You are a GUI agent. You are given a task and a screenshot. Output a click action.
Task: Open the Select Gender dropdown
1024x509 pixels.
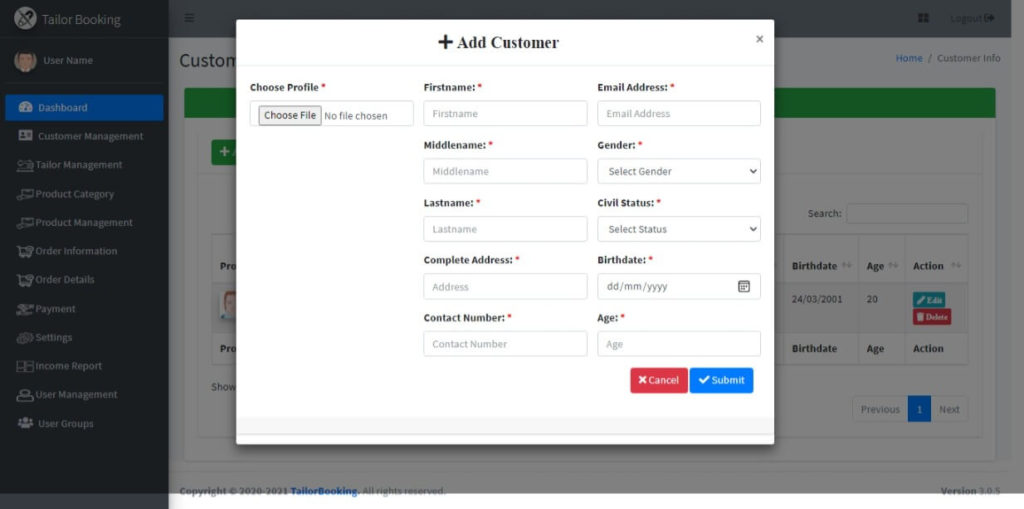(x=679, y=171)
